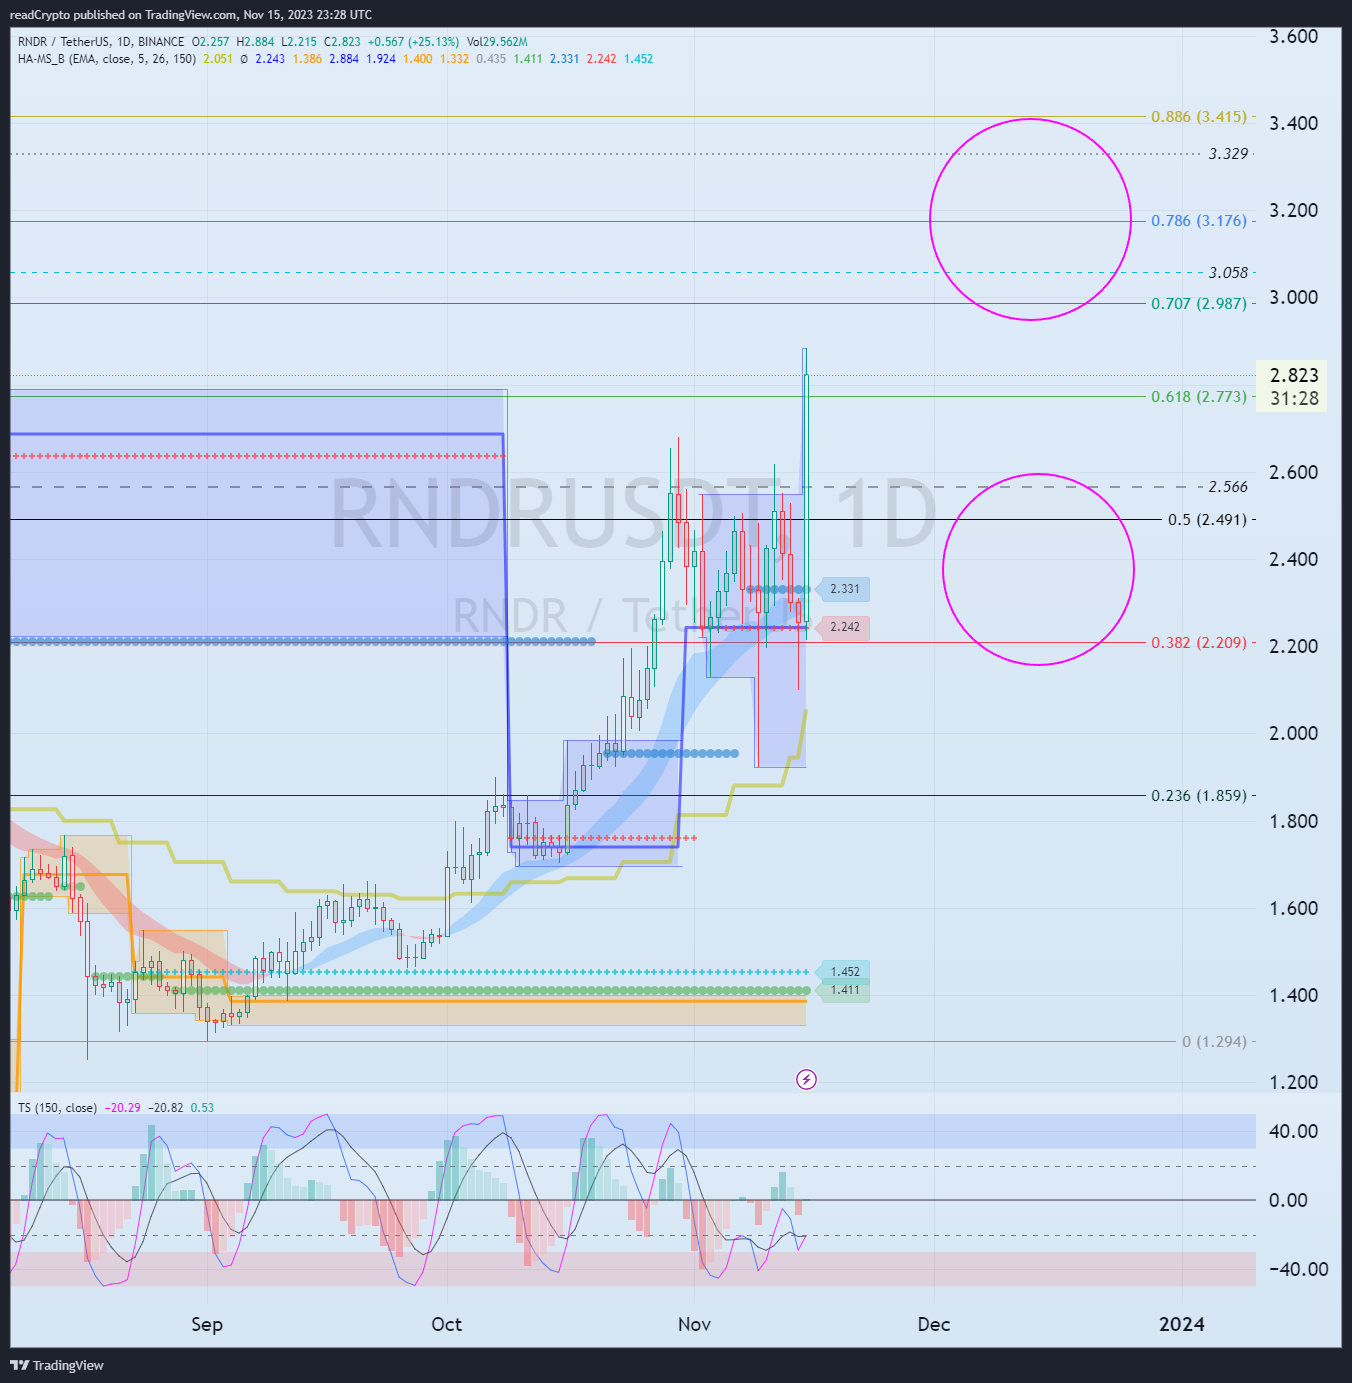Screen dimensions: 1352x1383
Task: Click 0.00 on the oscillator axis
Action: 1288,1200
